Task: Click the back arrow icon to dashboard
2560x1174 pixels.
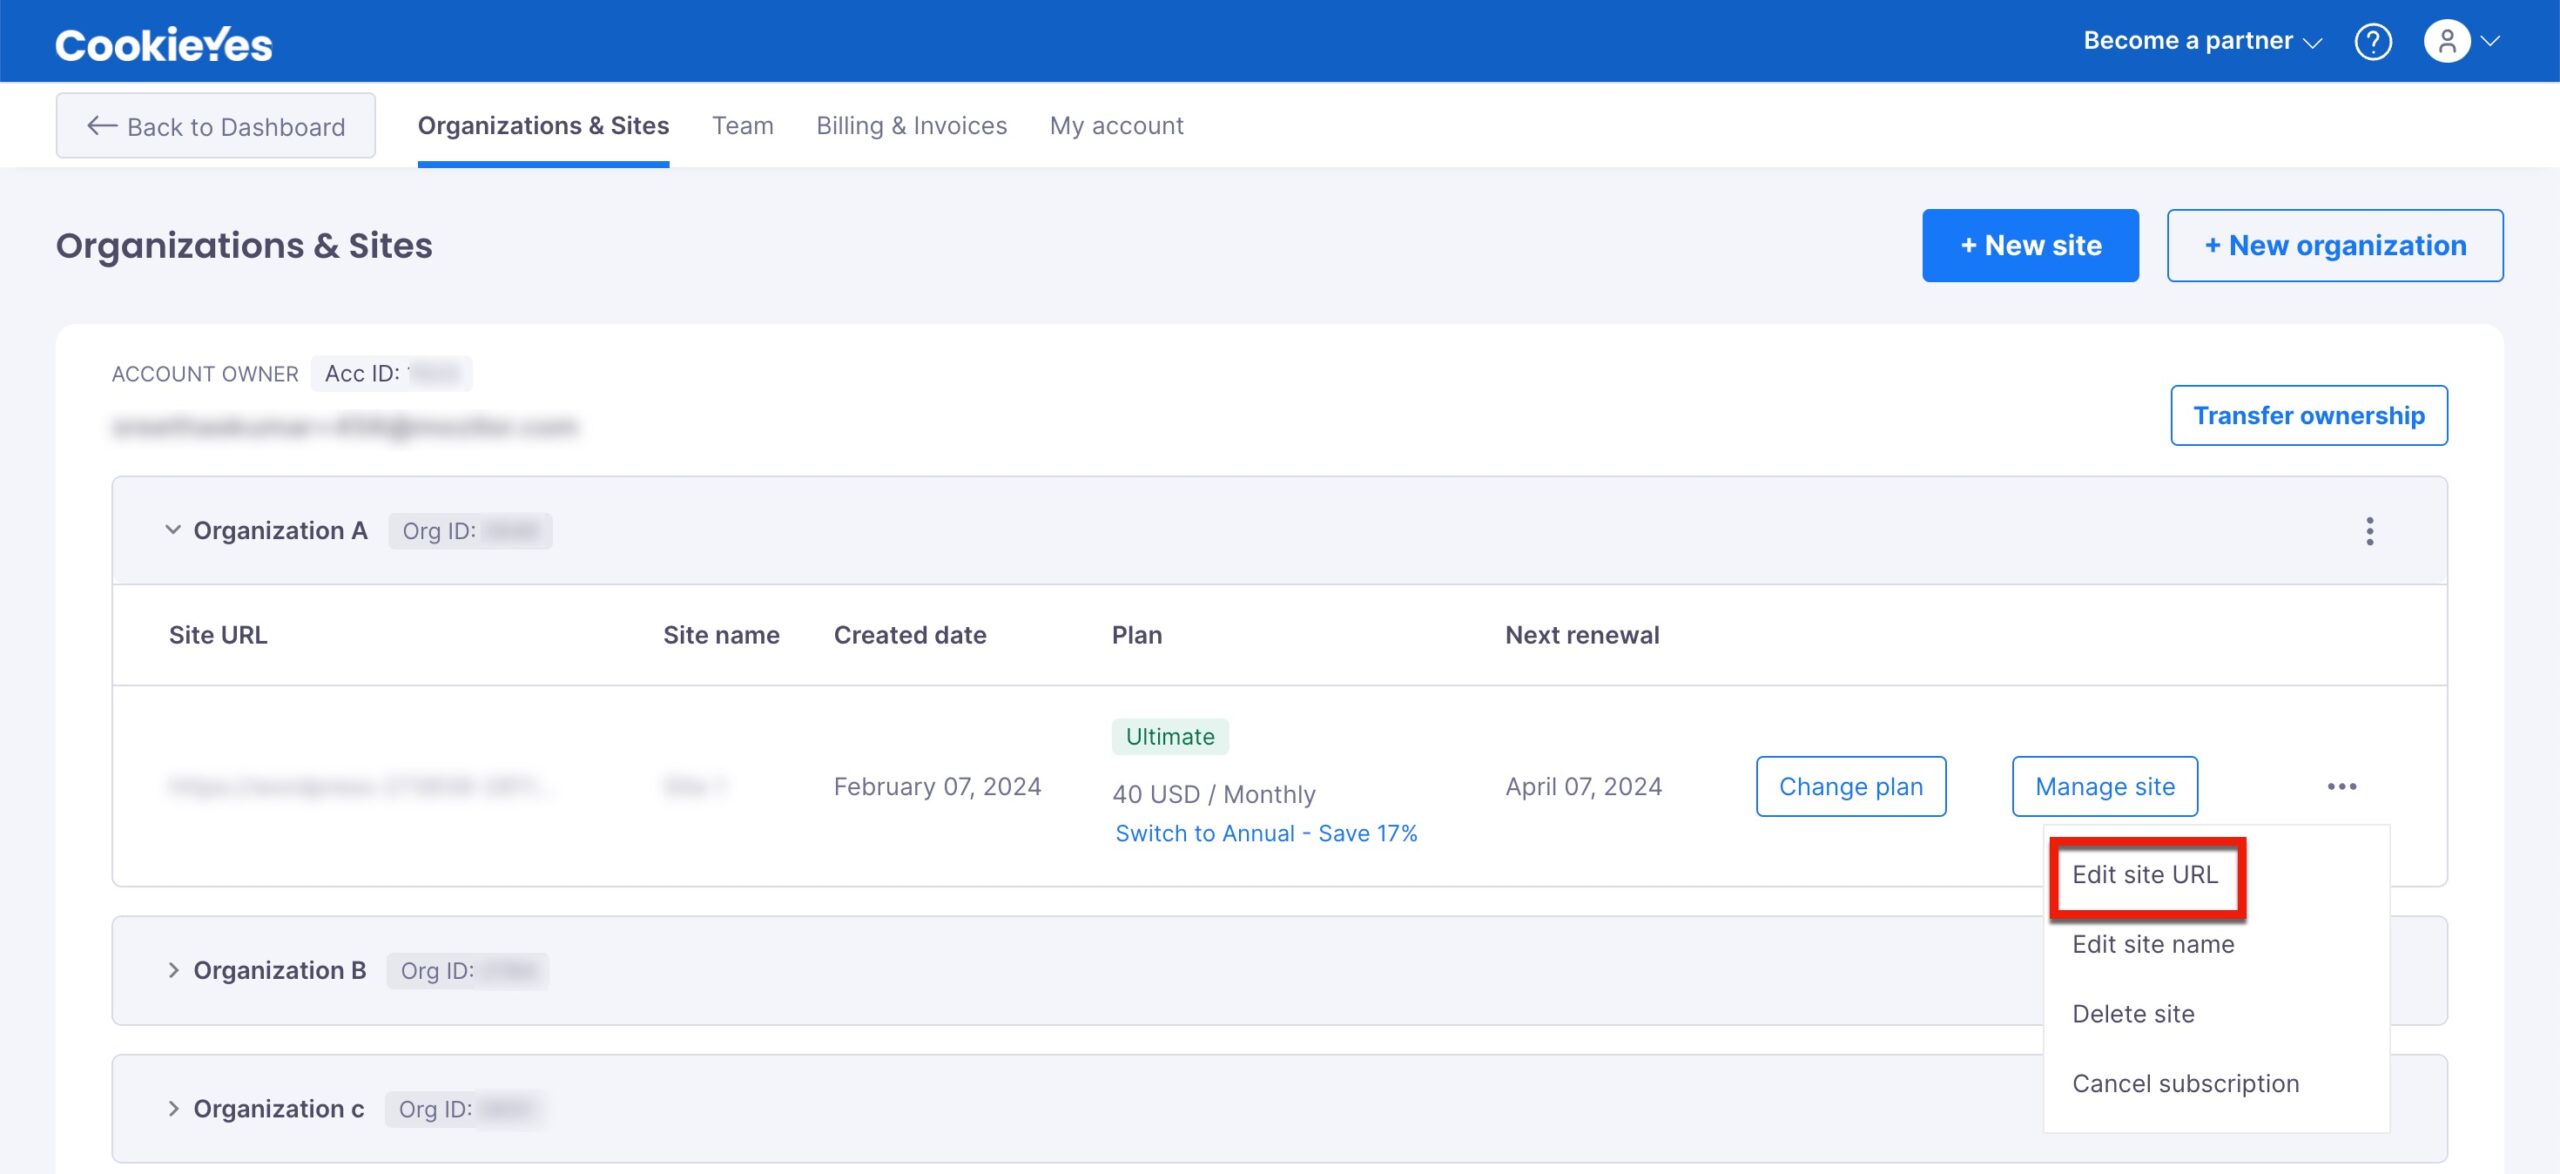Action: click(100, 124)
